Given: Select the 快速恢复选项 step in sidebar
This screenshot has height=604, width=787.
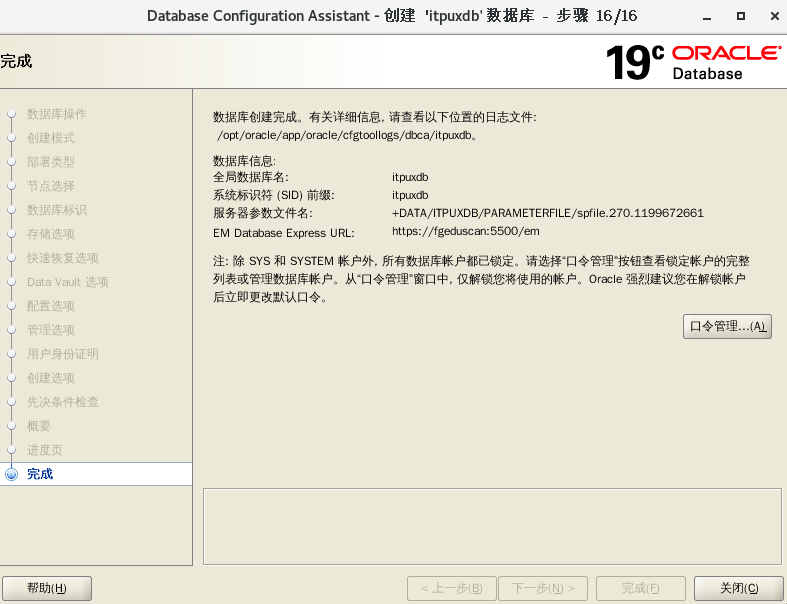Looking at the screenshot, I should pyautogui.click(x=63, y=258).
